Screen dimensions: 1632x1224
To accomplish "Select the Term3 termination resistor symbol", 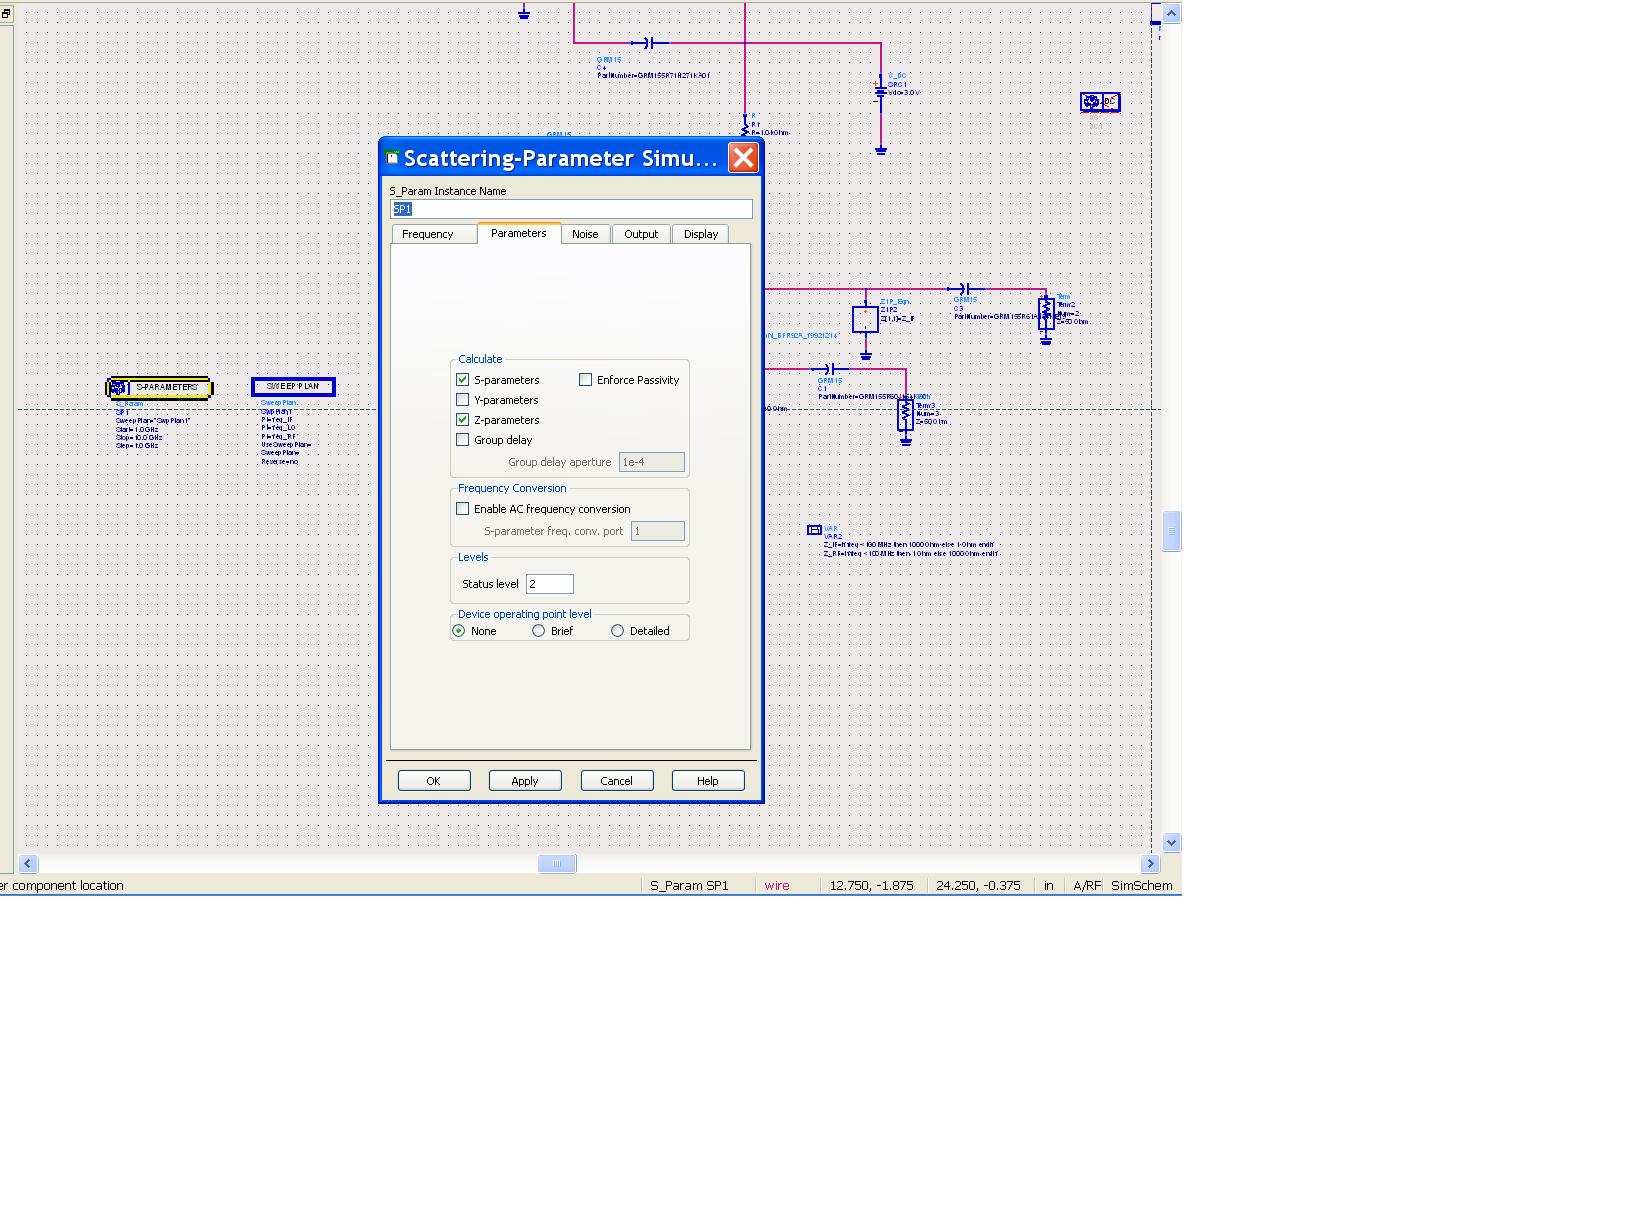I will (x=906, y=414).
